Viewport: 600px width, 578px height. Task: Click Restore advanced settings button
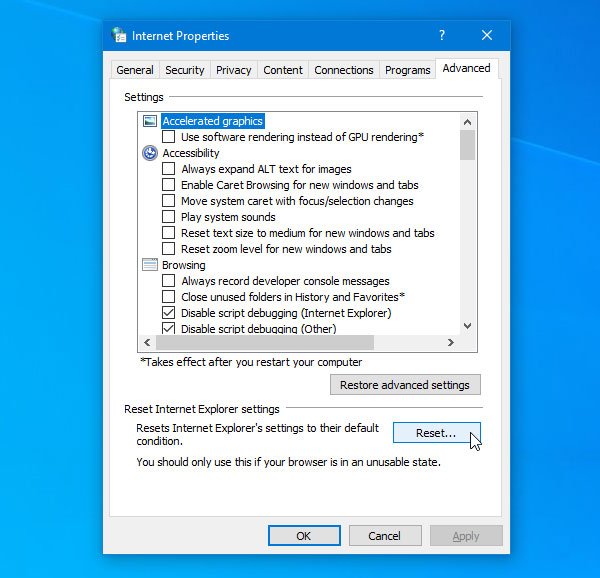pyautogui.click(x=405, y=384)
